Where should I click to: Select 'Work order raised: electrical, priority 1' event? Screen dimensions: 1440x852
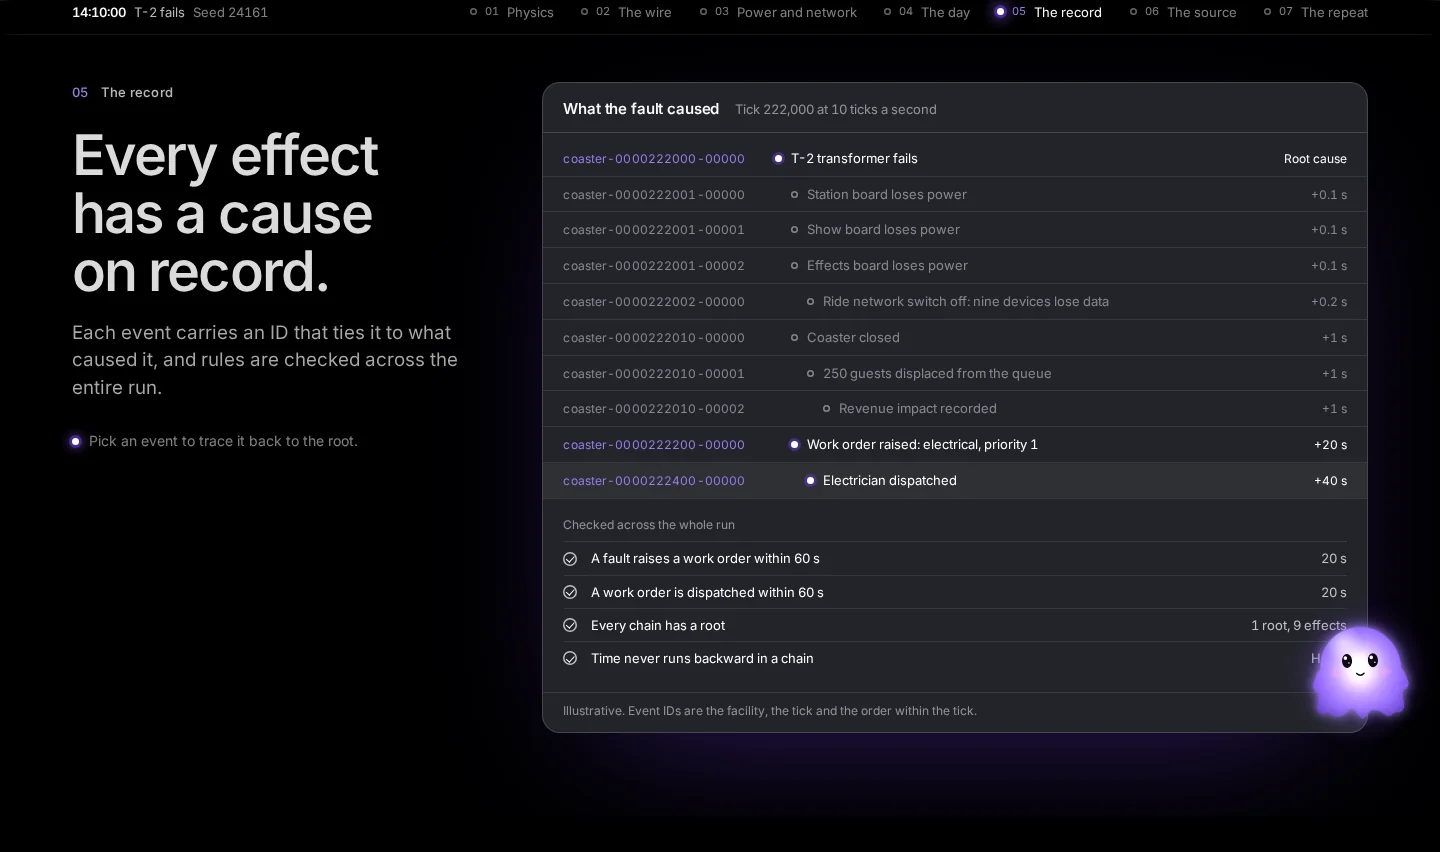click(955, 445)
